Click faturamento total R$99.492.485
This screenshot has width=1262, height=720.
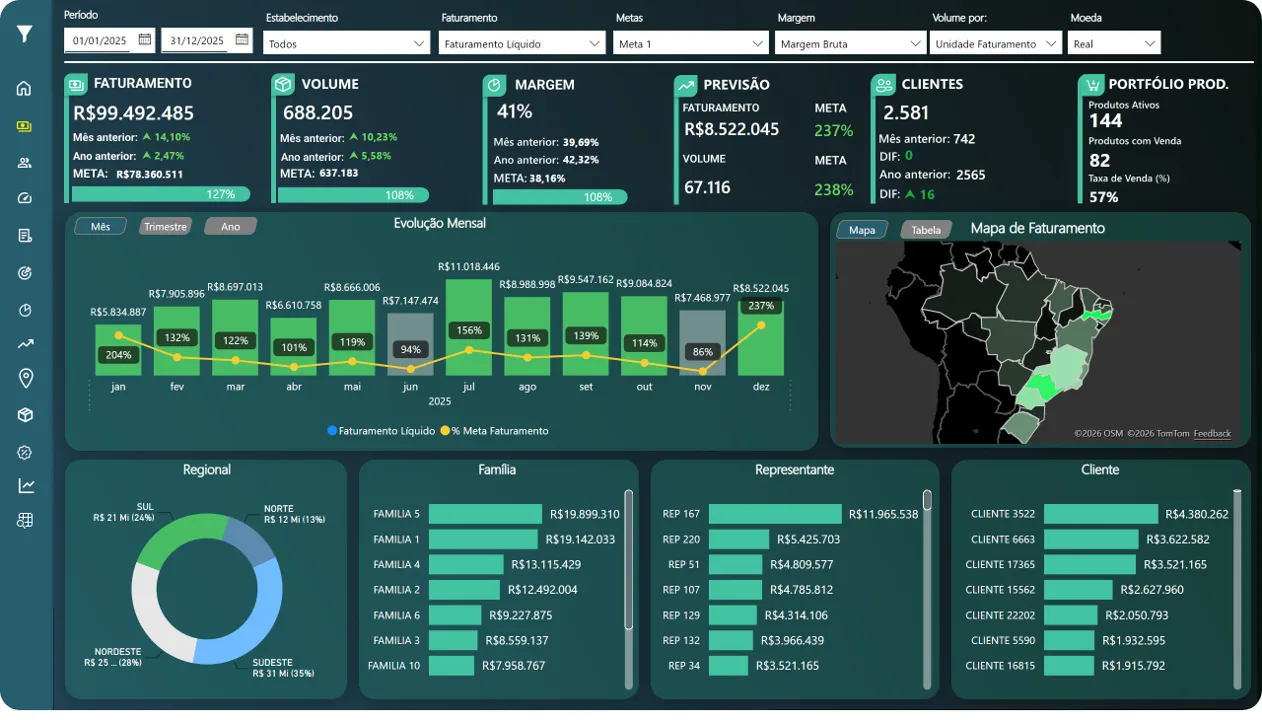[134, 113]
